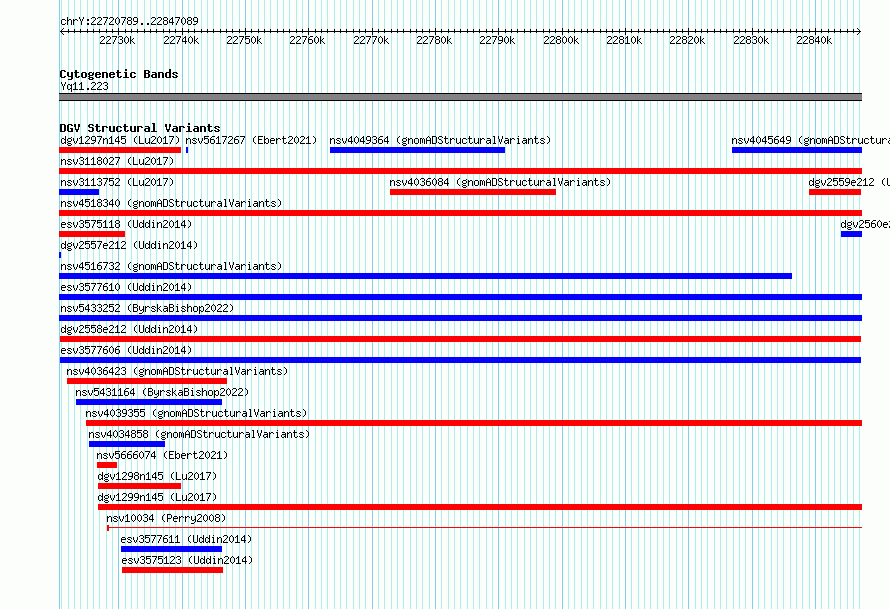Click the red bar under esv3575118
Image resolution: width=890 pixels, height=609 pixels.
92,234
